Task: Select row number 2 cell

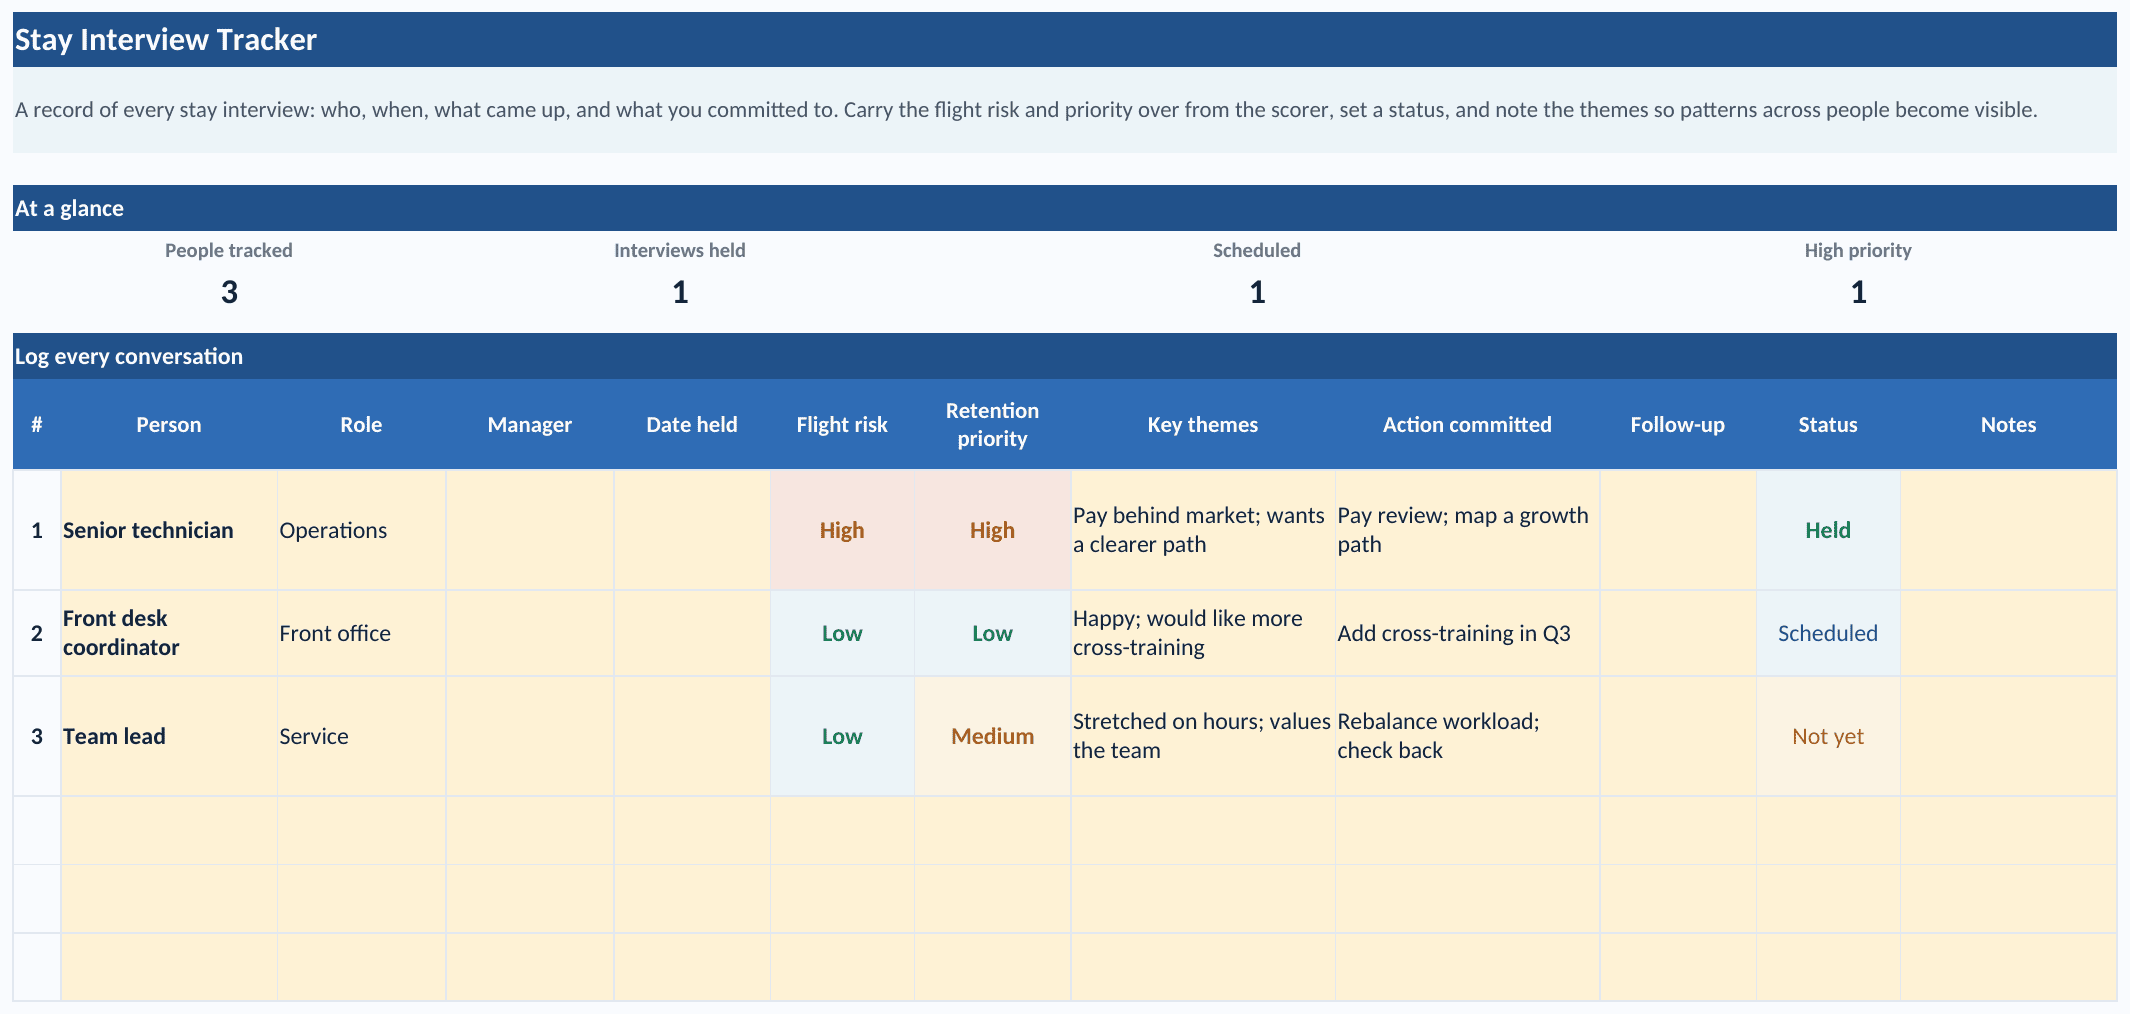Action: (37, 633)
